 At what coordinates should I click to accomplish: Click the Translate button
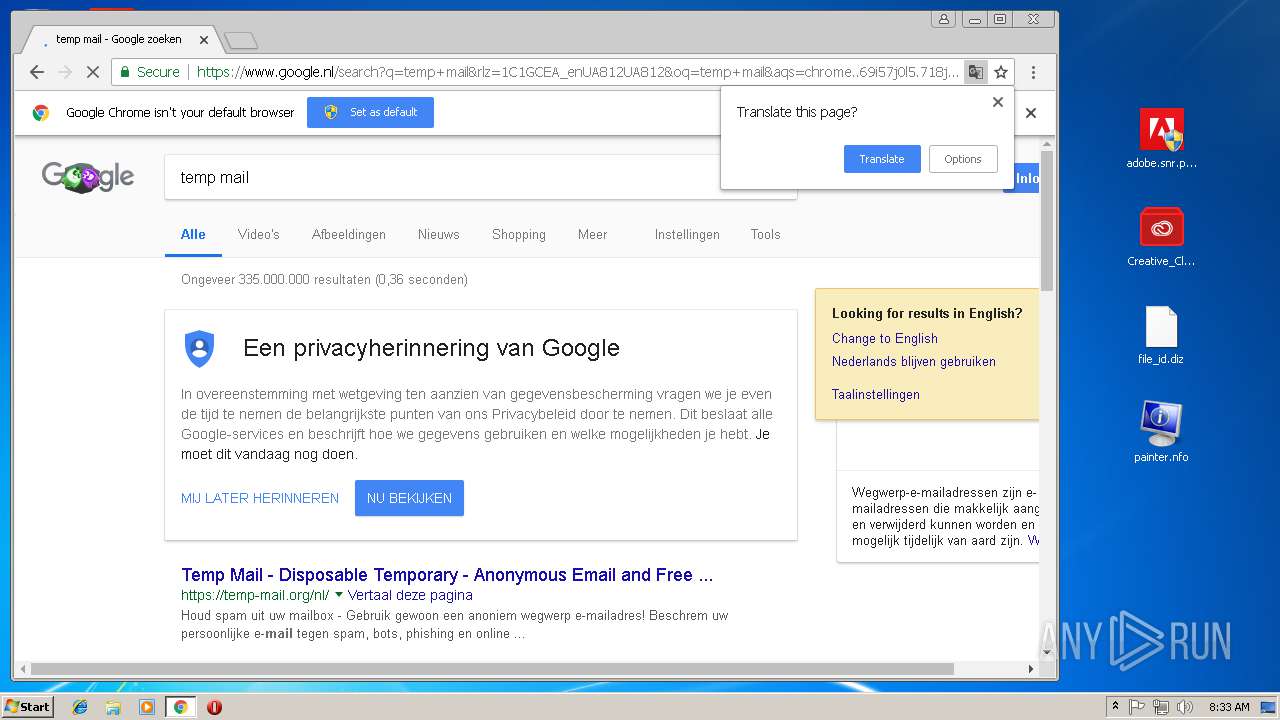[x=882, y=159]
